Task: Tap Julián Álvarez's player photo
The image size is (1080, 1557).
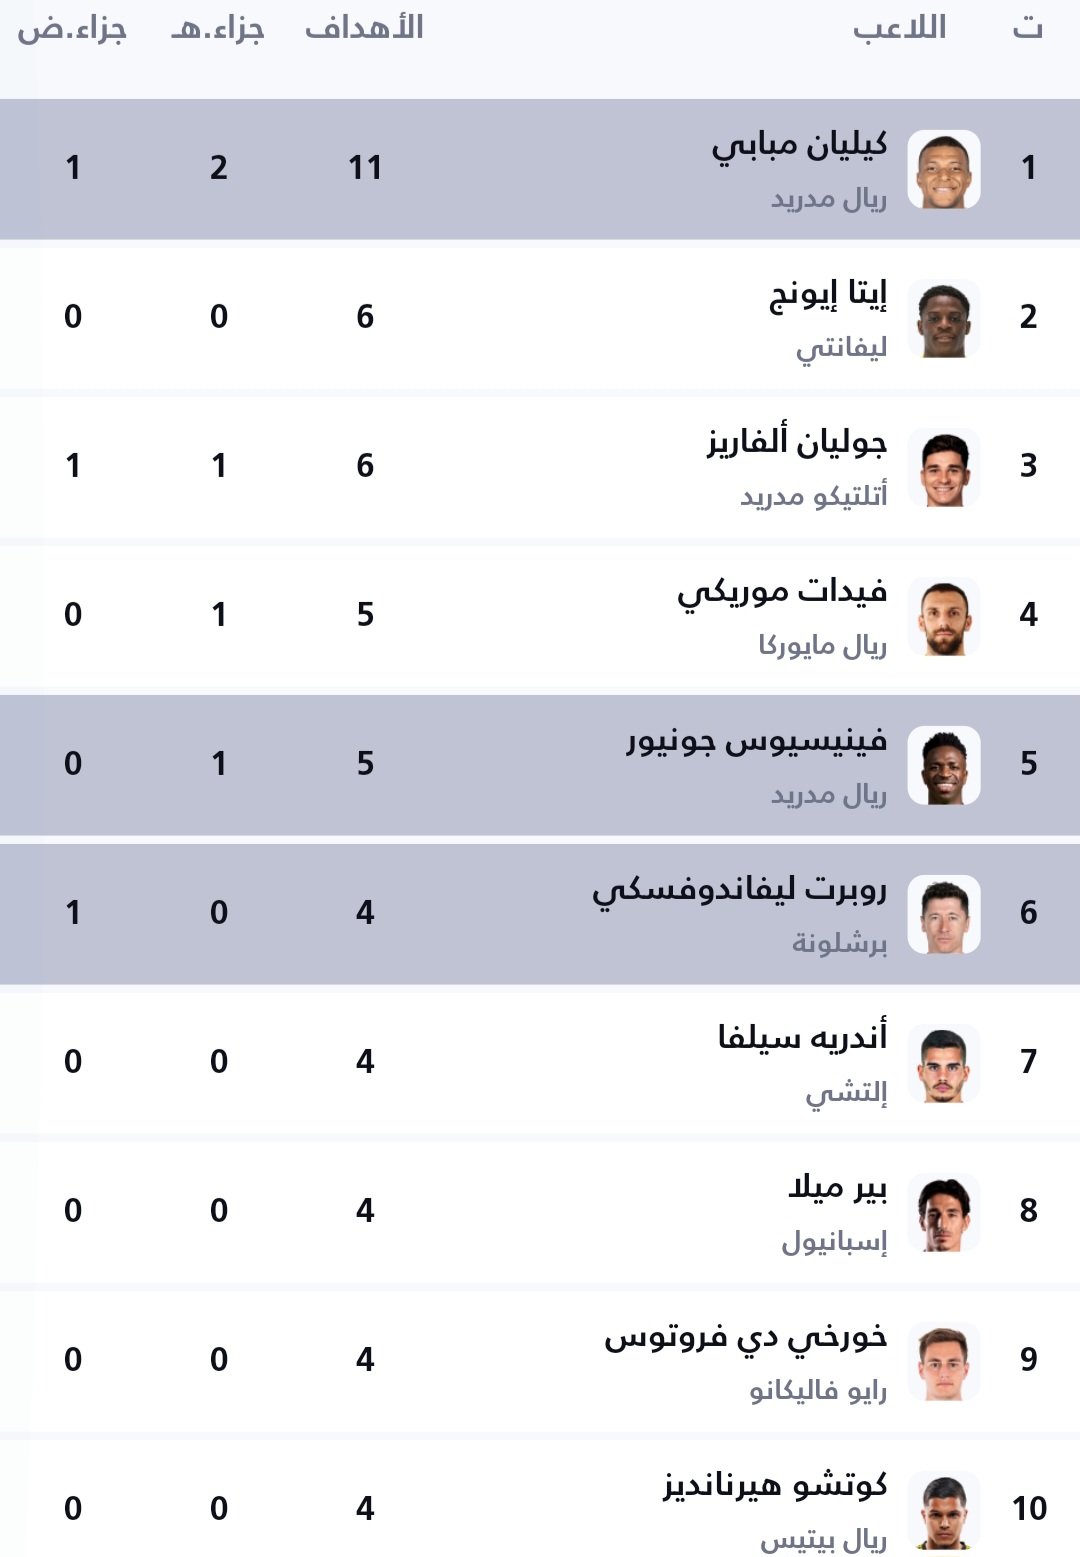Action: pyautogui.click(x=943, y=467)
